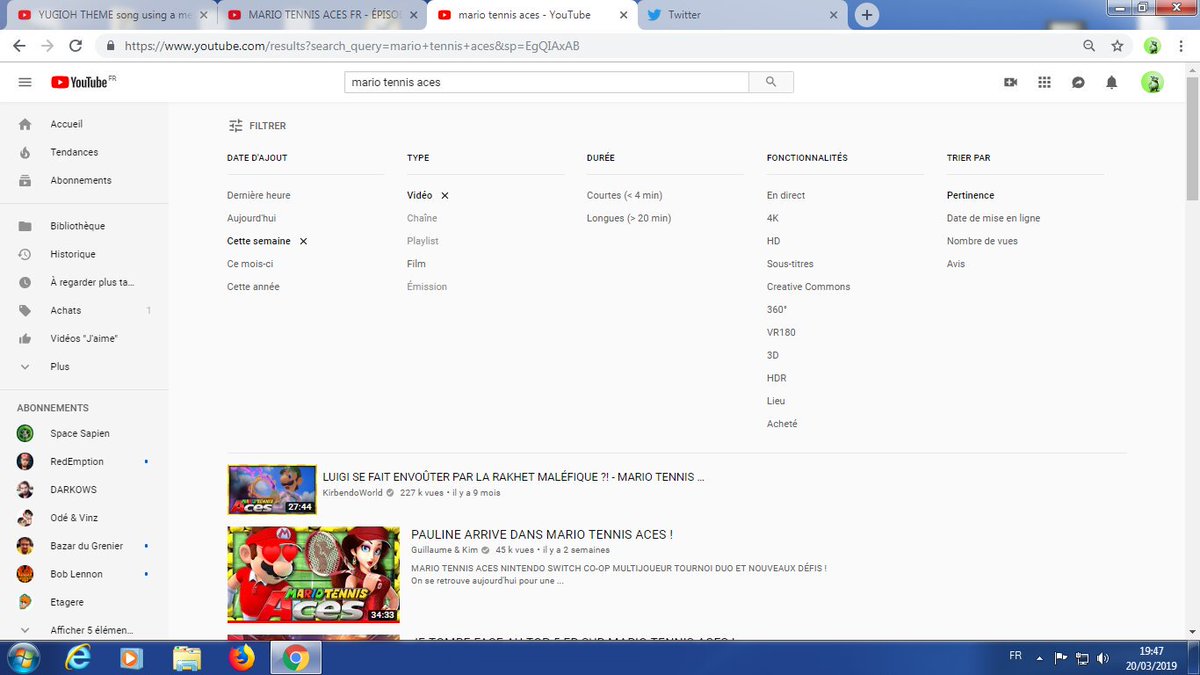Bookmark this page with star icon
This screenshot has height=675, width=1200.
click(1117, 46)
